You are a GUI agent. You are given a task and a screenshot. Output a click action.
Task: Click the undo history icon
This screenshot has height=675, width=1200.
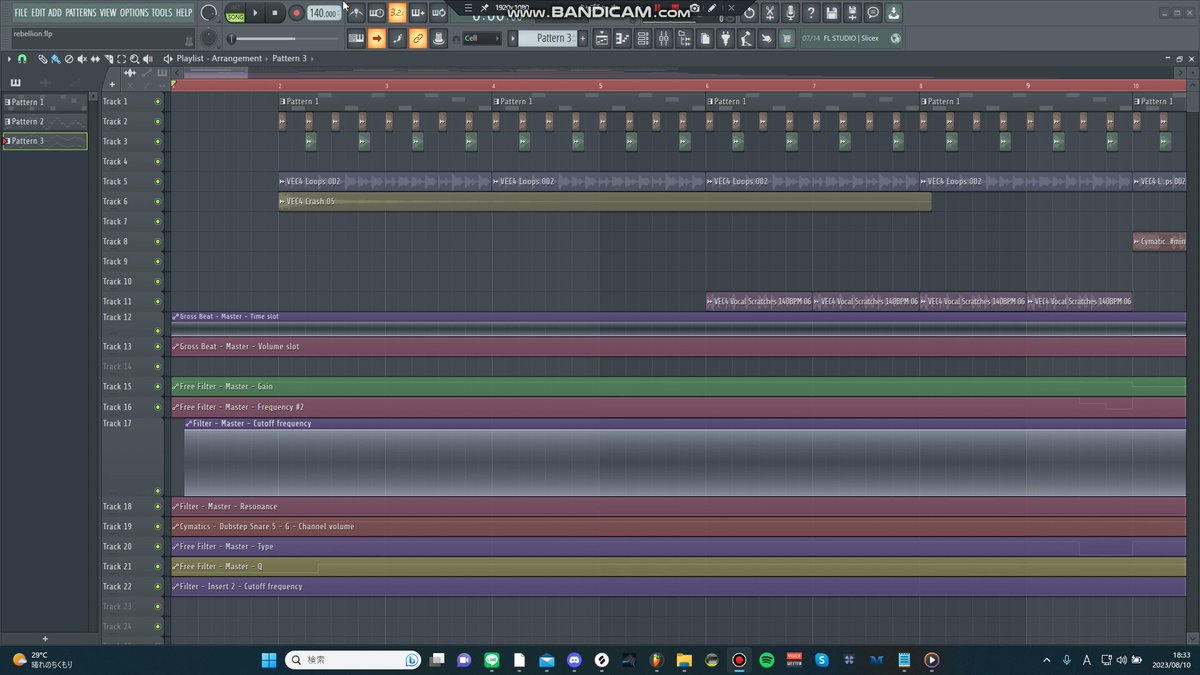click(x=749, y=13)
